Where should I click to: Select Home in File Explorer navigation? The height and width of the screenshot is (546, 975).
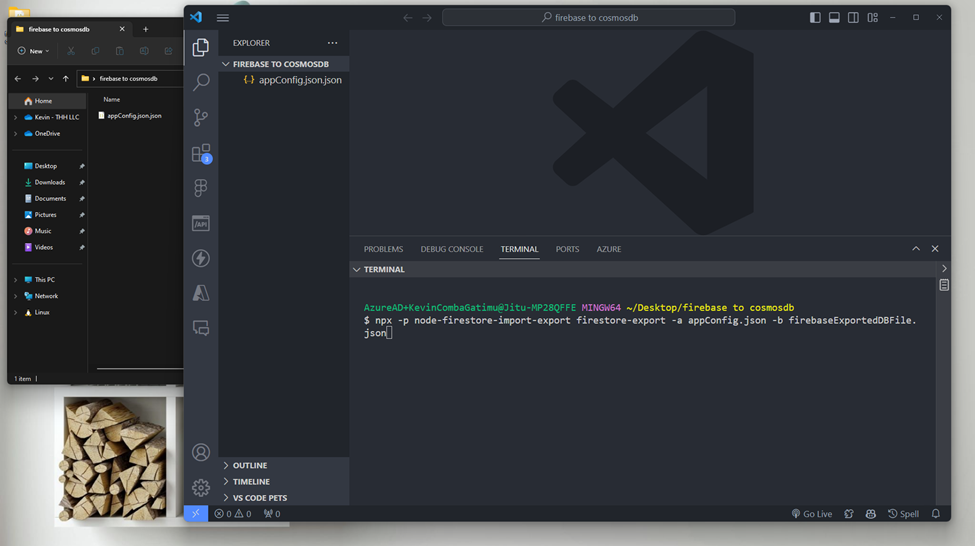[x=47, y=101]
